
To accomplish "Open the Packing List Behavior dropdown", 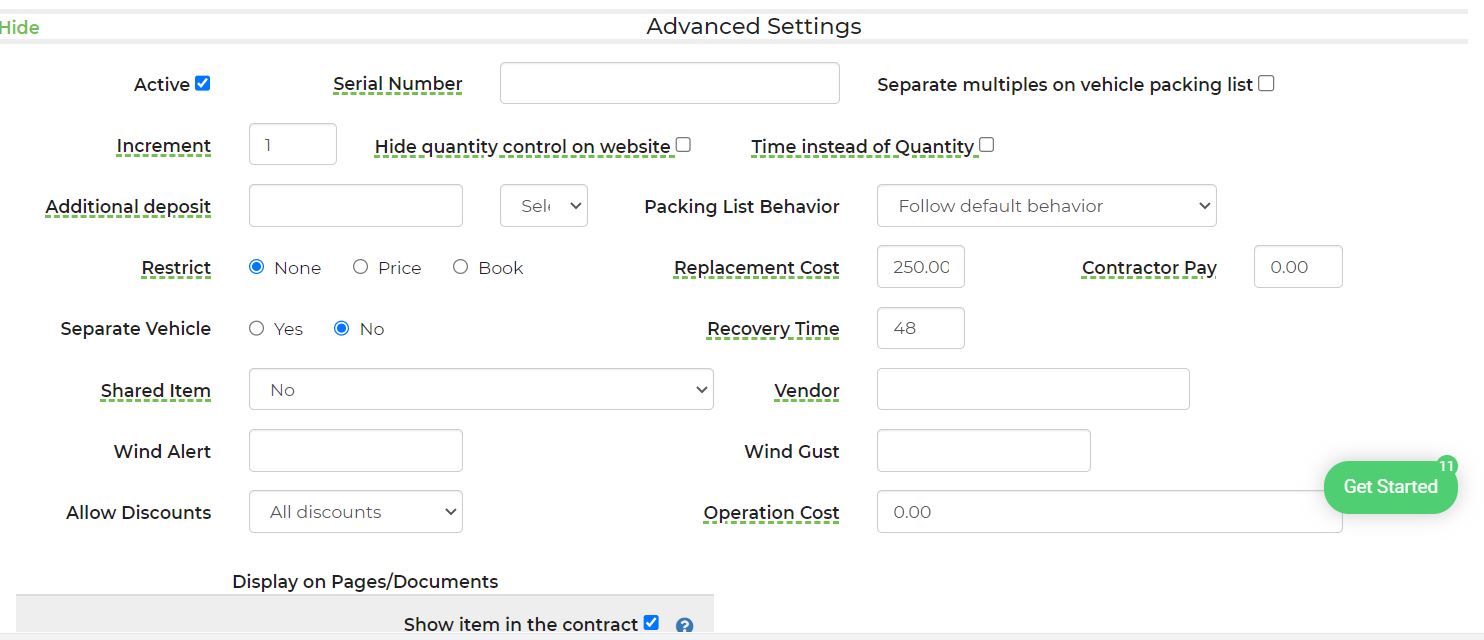I will click(x=1046, y=206).
